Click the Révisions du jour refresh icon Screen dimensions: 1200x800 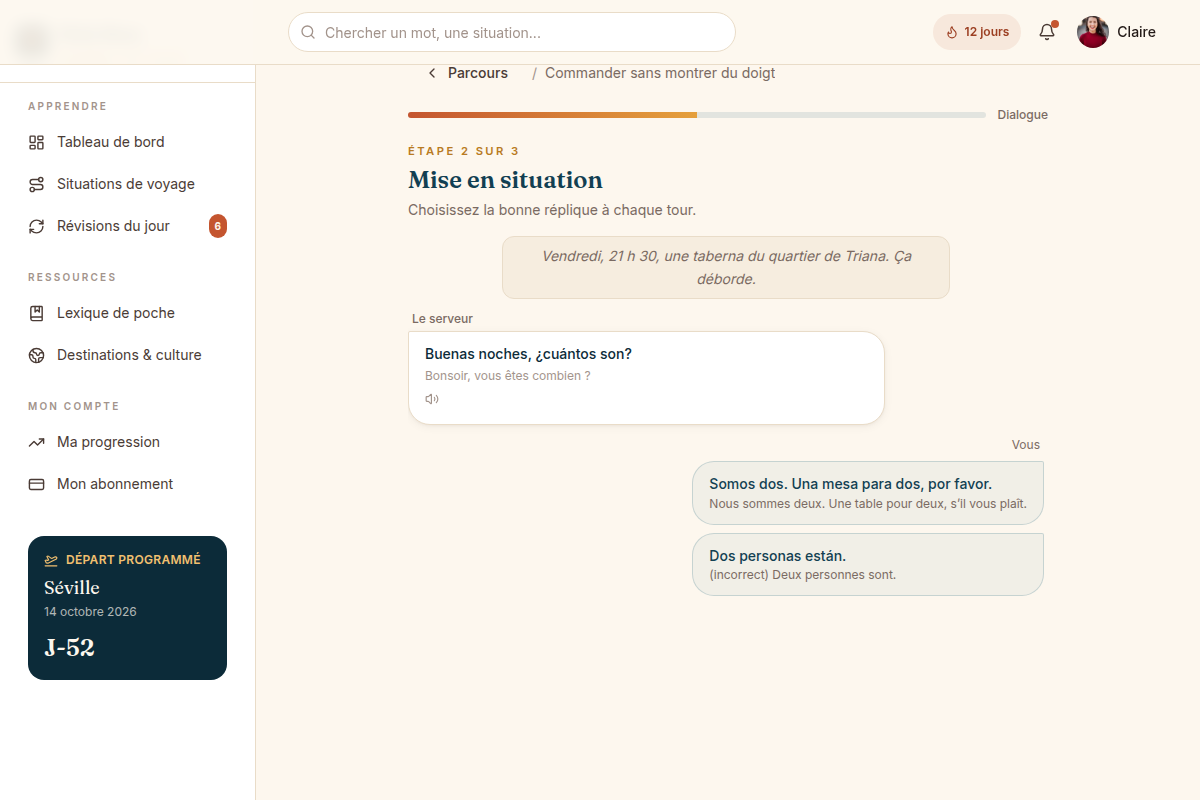(36, 226)
